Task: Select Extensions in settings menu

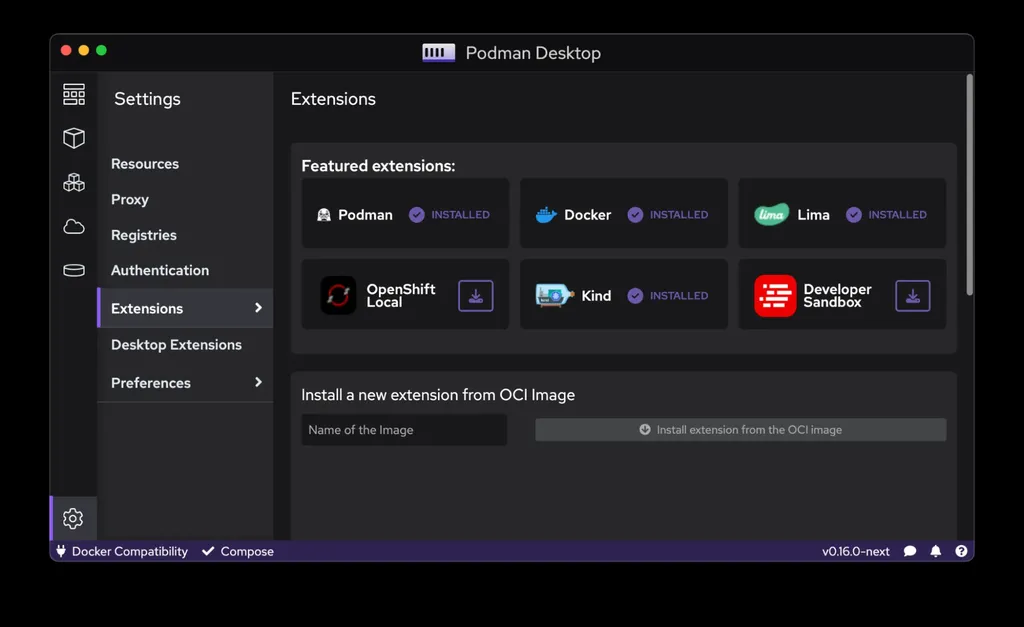Action: [185, 308]
